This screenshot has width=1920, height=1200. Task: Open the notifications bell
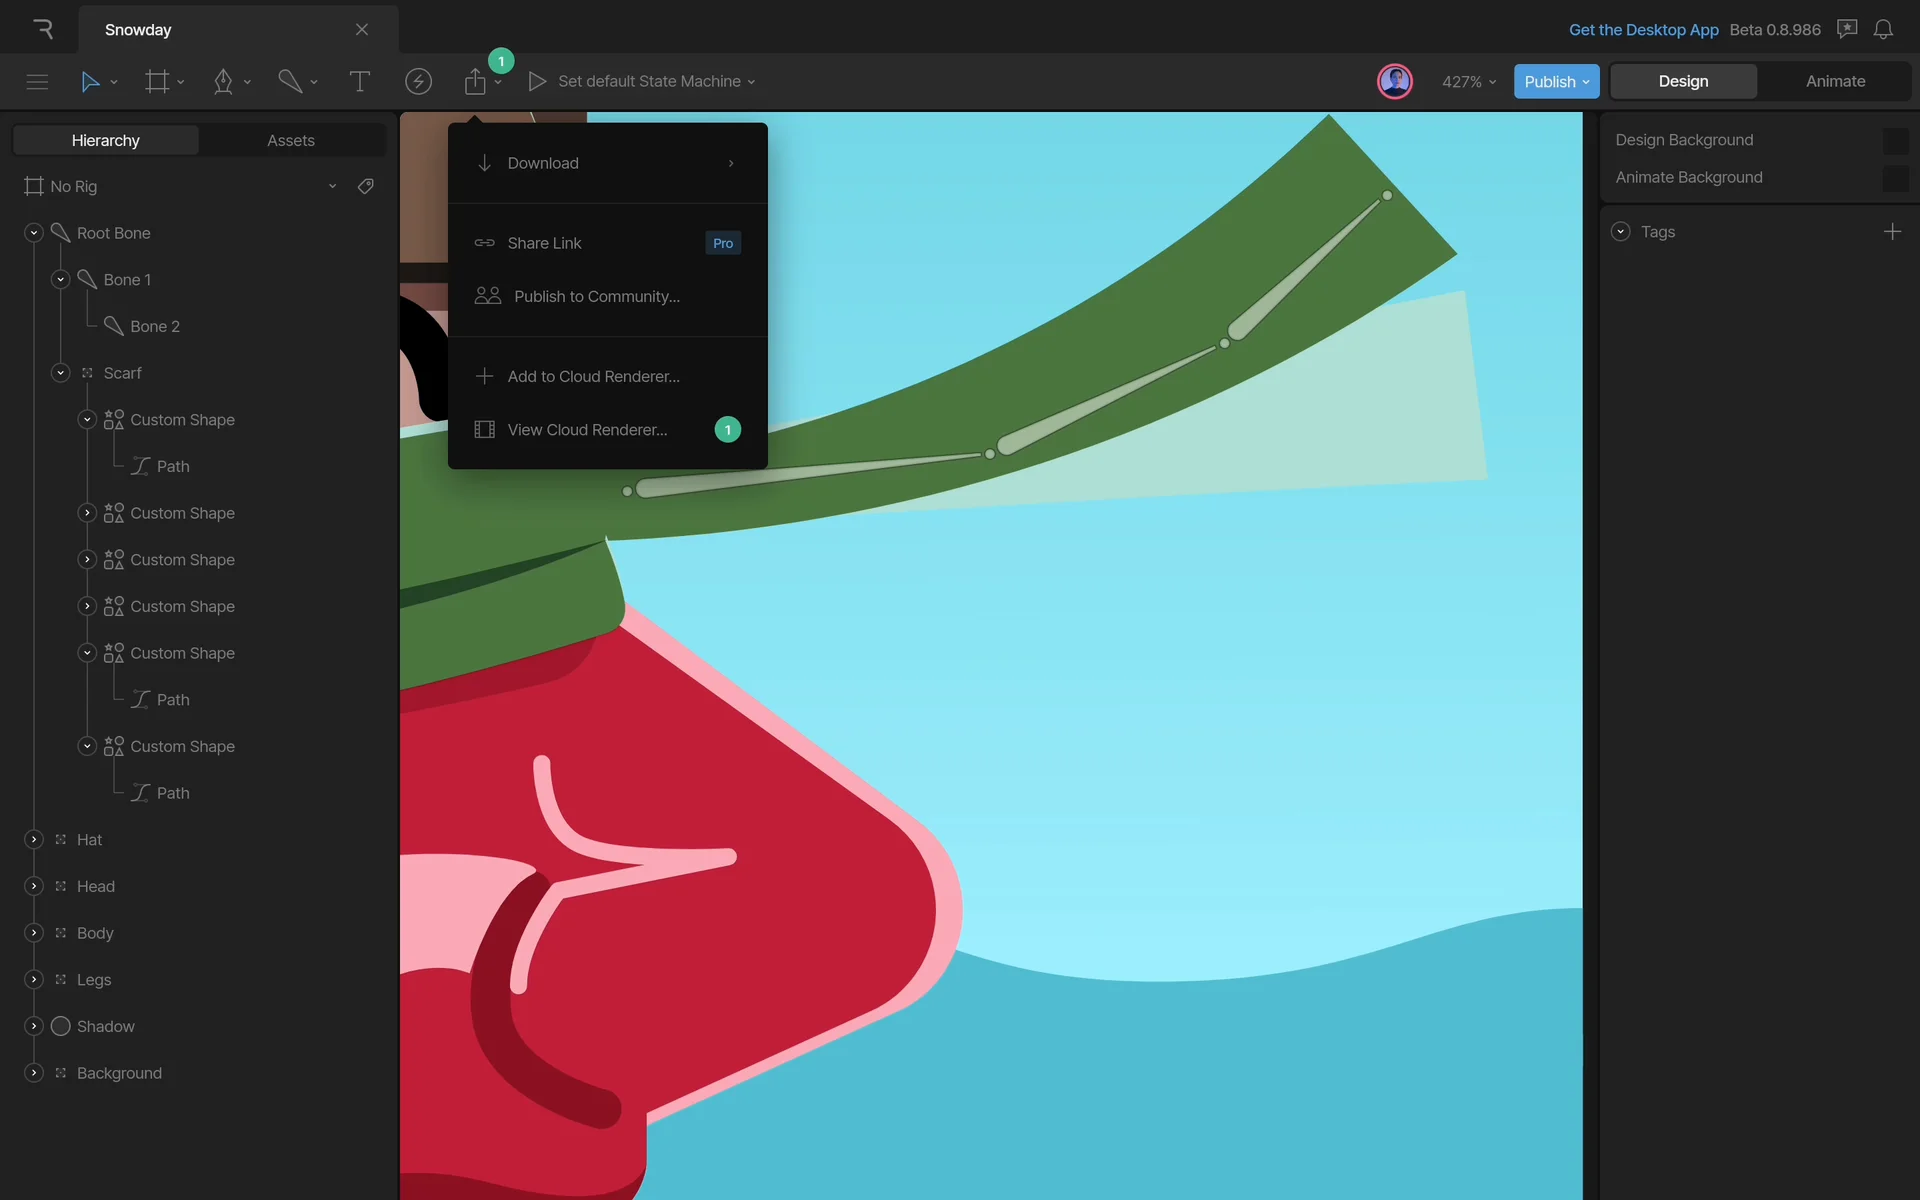tap(1883, 30)
